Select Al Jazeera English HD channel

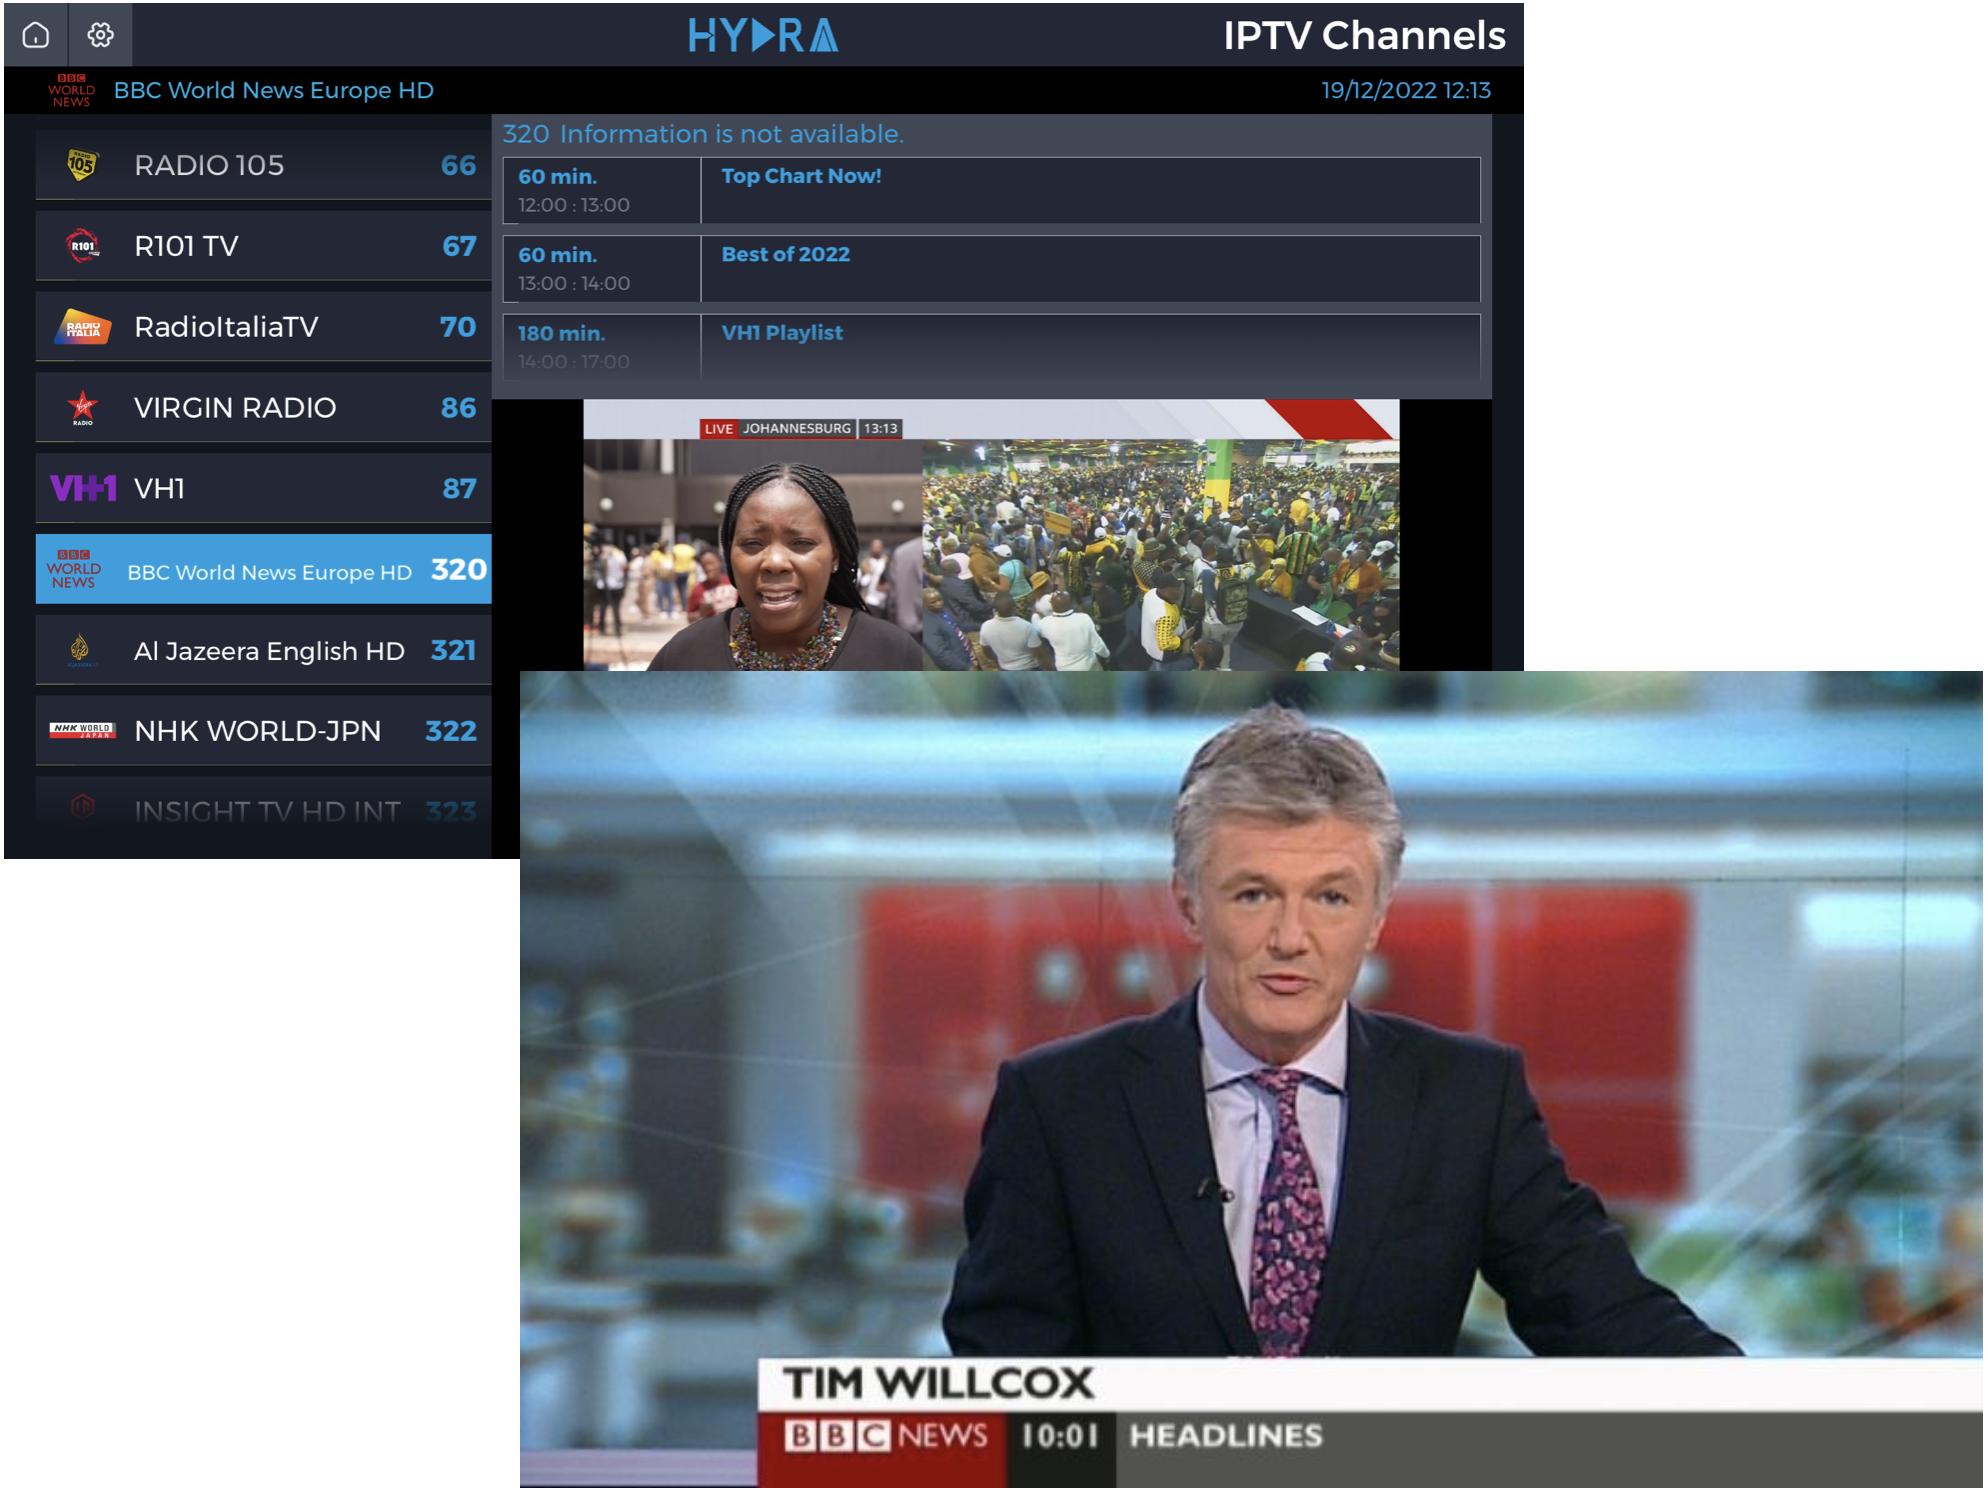click(x=264, y=650)
